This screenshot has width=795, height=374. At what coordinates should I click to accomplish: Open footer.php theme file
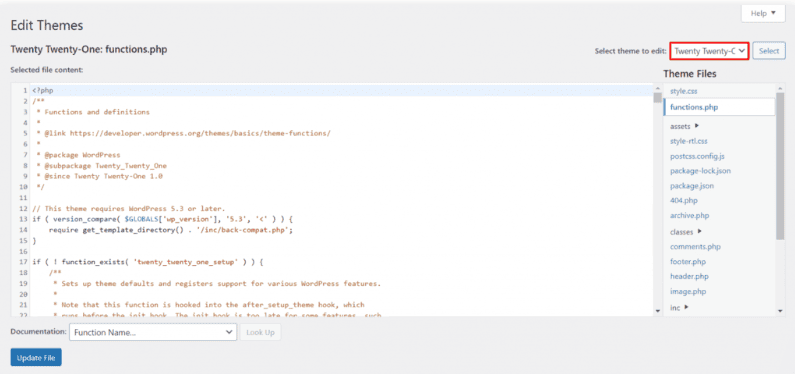tap(688, 262)
